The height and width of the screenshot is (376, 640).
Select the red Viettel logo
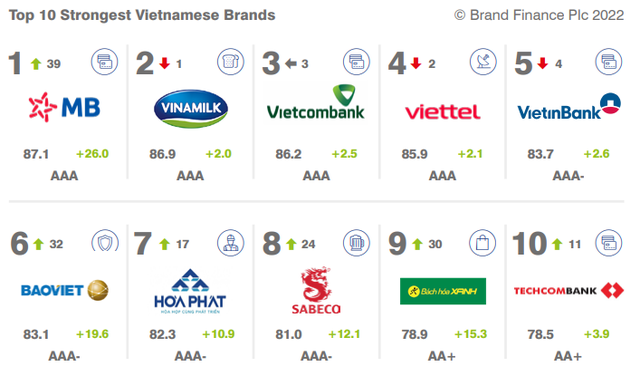442,112
